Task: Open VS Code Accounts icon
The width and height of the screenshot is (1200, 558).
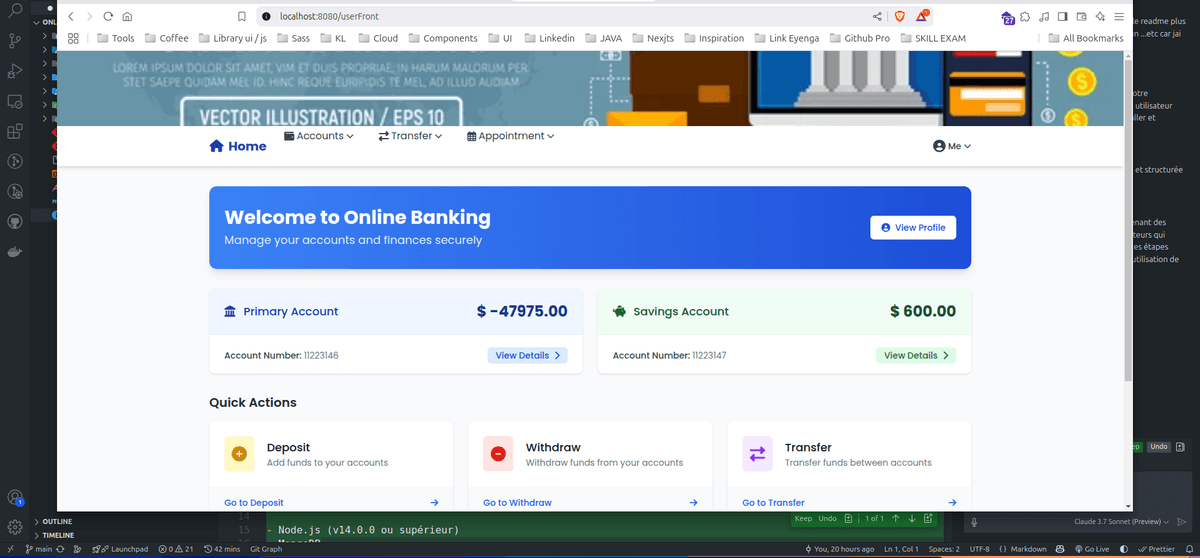Action: tap(15, 497)
